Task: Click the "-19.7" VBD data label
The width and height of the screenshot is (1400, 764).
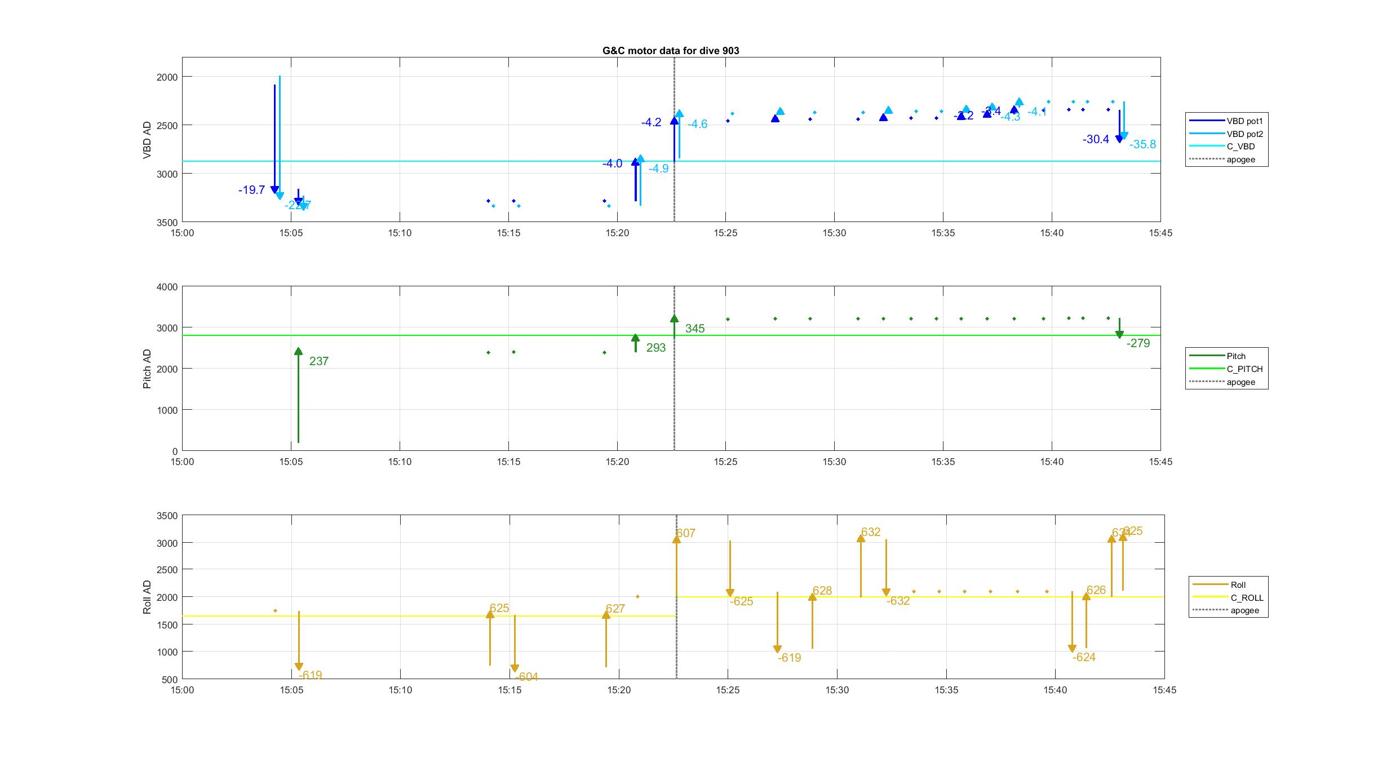Action: [x=252, y=190]
